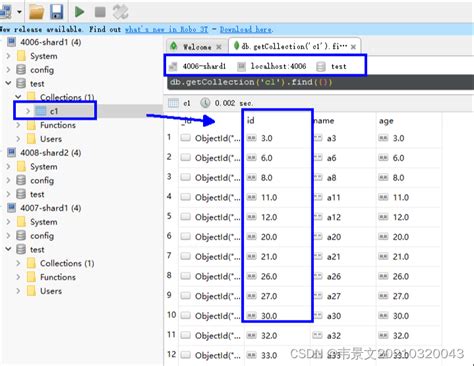This screenshot has width=474, height=366.
Task: Expand Users under 4006-shard1 test
Action: pos(18,139)
